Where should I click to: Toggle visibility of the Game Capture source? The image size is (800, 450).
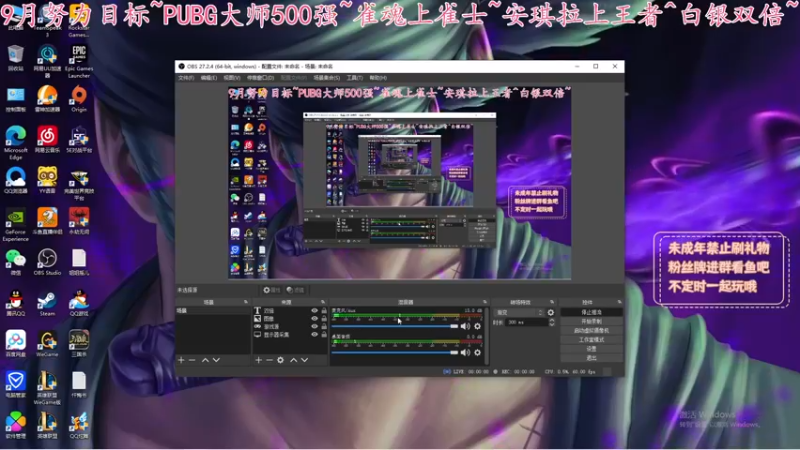(x=314, y=327)
